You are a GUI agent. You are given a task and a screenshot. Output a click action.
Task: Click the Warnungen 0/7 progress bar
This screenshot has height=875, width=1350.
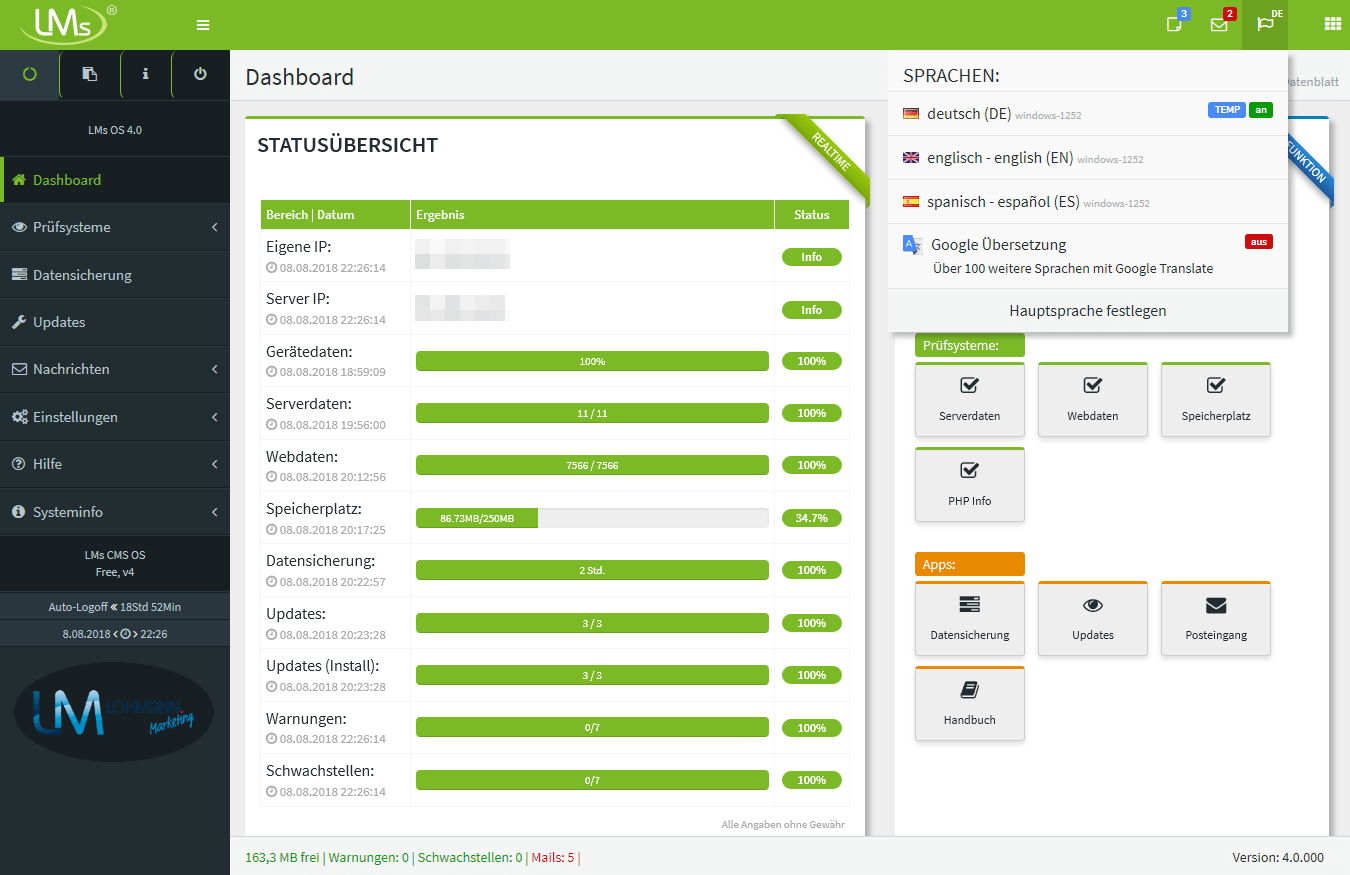tap(592, 728)
